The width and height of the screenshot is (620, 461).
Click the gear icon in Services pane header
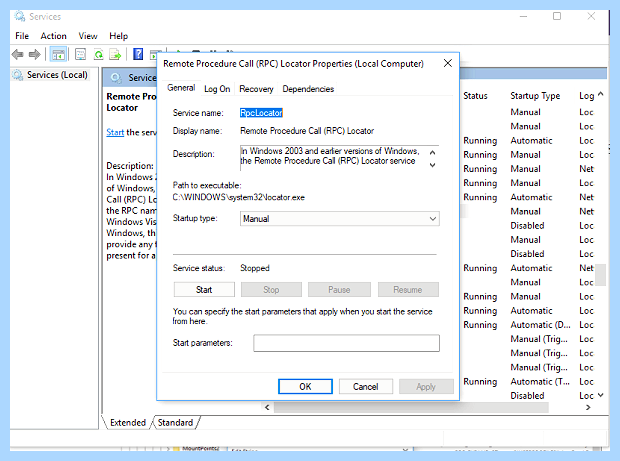[x=115, y=77]
